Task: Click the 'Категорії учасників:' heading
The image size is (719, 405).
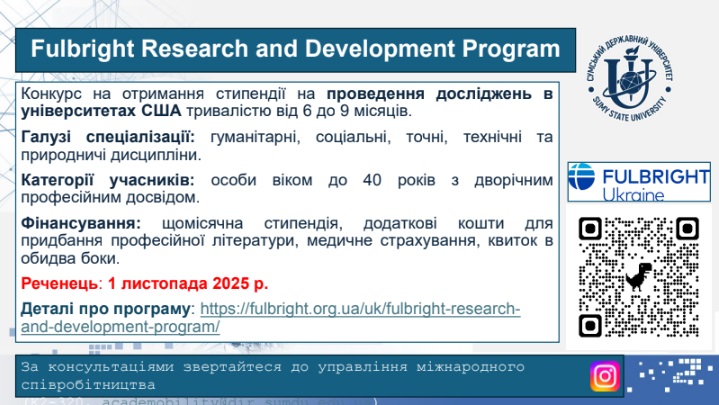Action: coord(108,180)
